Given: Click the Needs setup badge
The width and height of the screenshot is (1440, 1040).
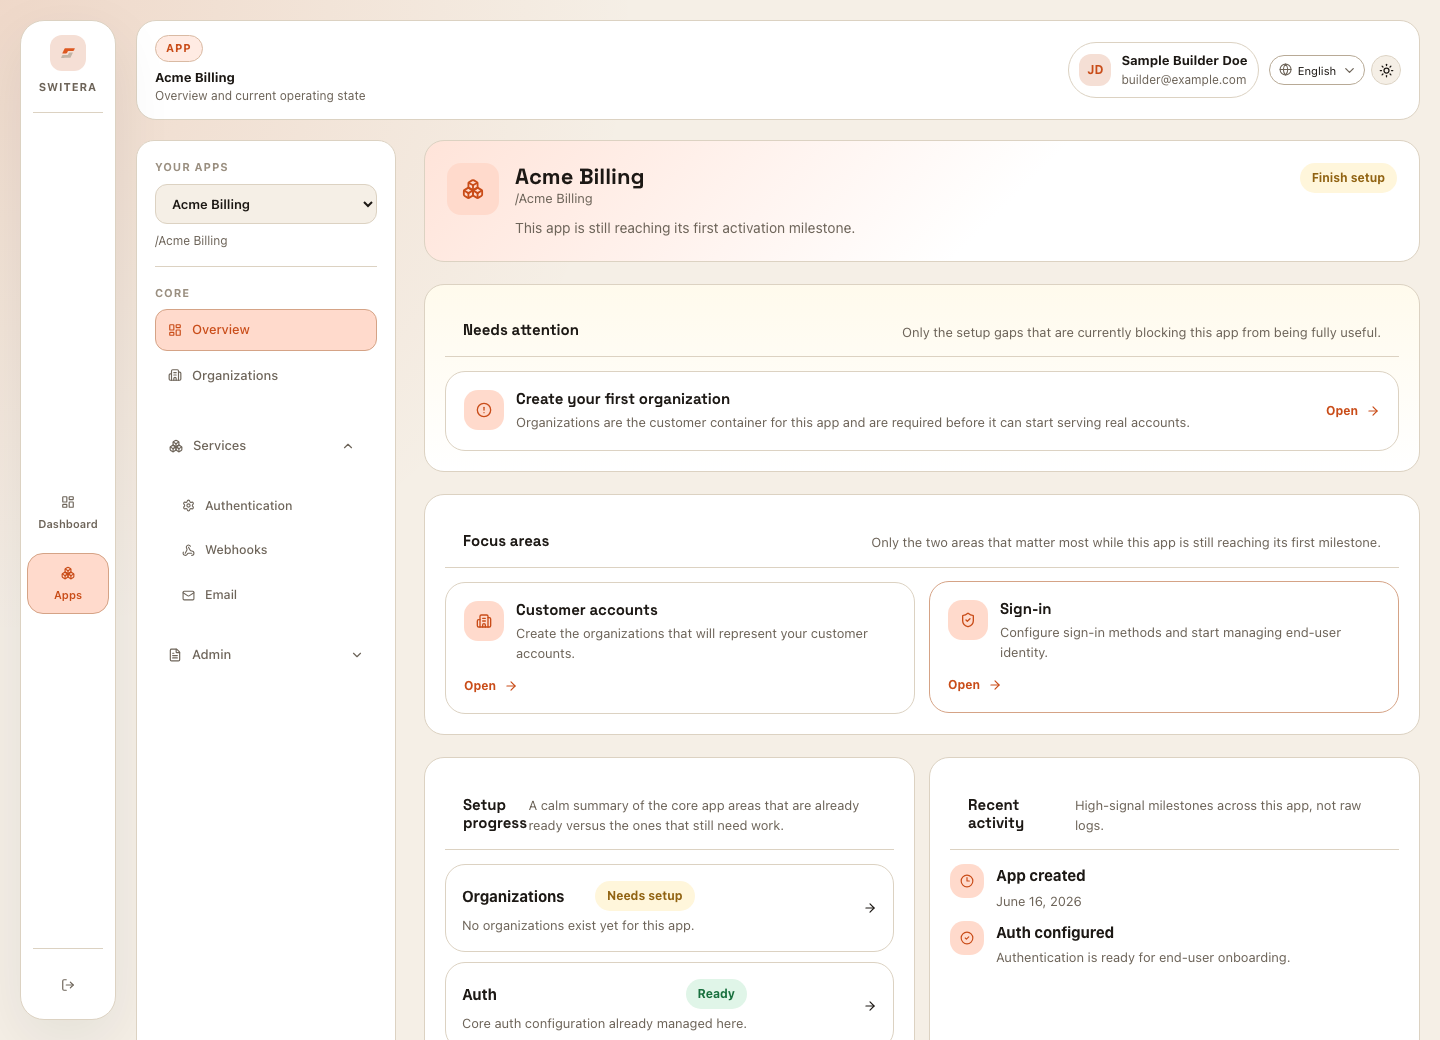Looking at the screenshot, I should (645, 896).
